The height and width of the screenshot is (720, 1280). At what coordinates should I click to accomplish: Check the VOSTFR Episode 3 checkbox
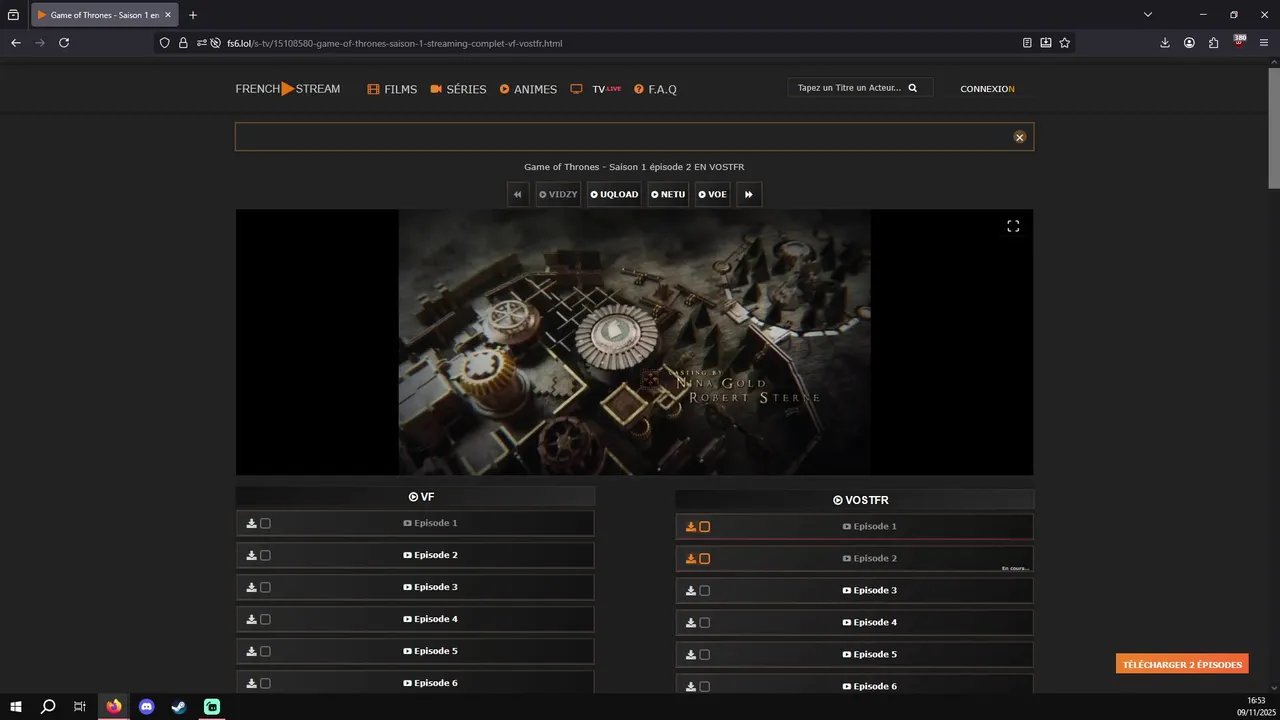(x=705, y=591)
